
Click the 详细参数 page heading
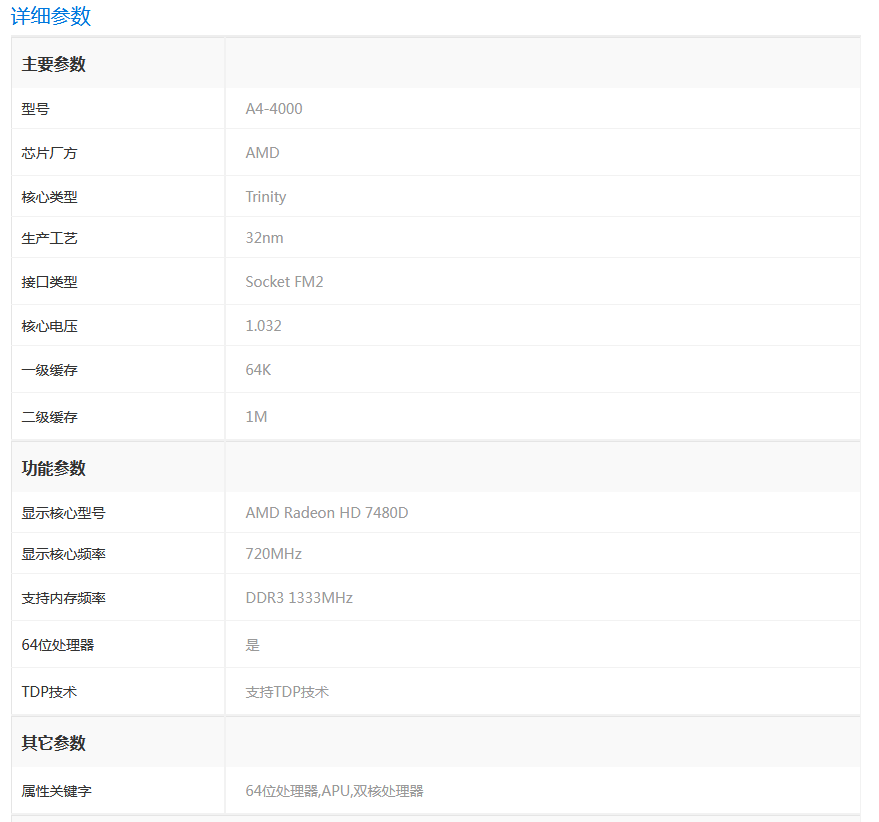[x=50, y=16]
